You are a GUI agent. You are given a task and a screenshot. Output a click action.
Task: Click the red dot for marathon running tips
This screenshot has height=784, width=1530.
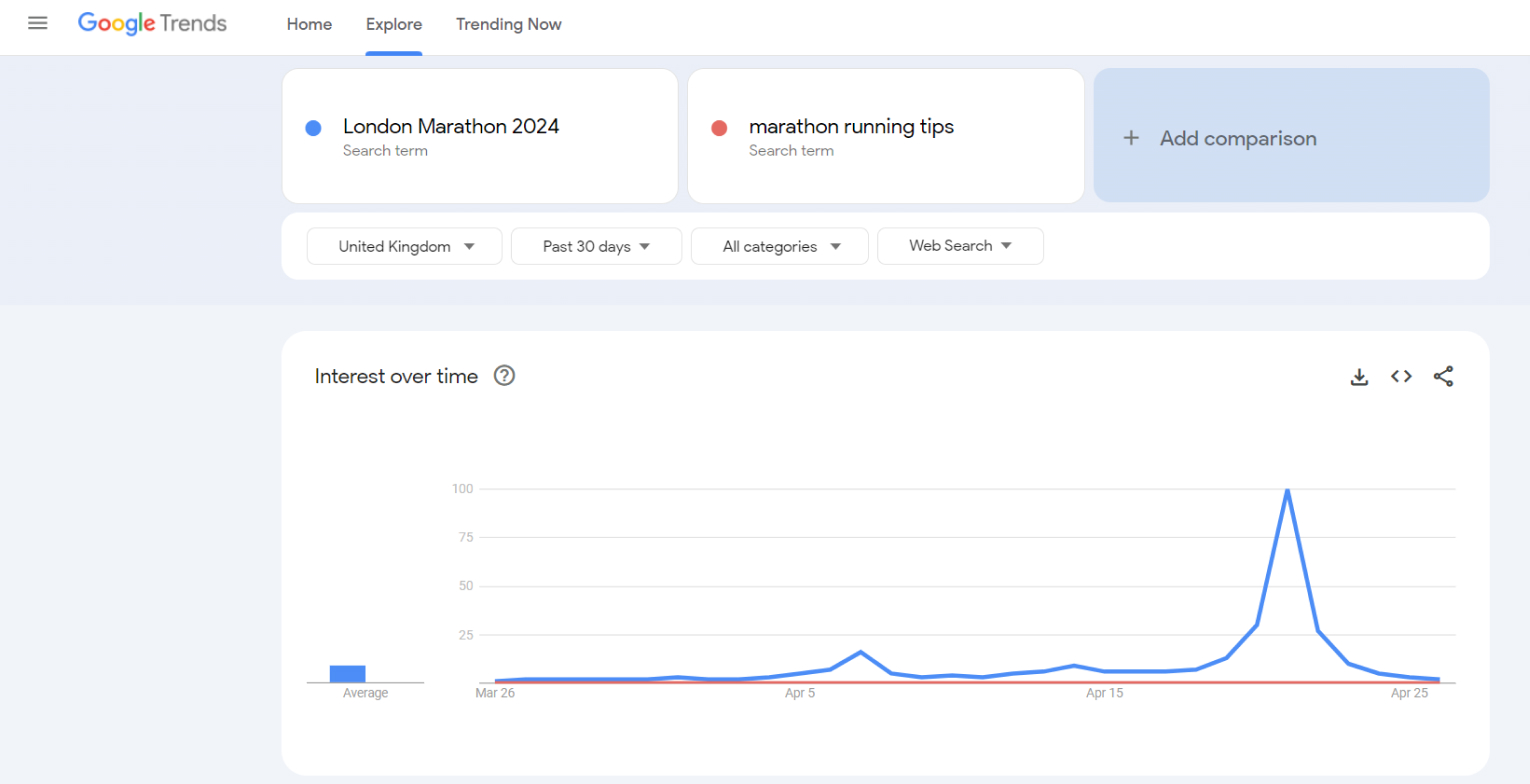tap(718, 128)
